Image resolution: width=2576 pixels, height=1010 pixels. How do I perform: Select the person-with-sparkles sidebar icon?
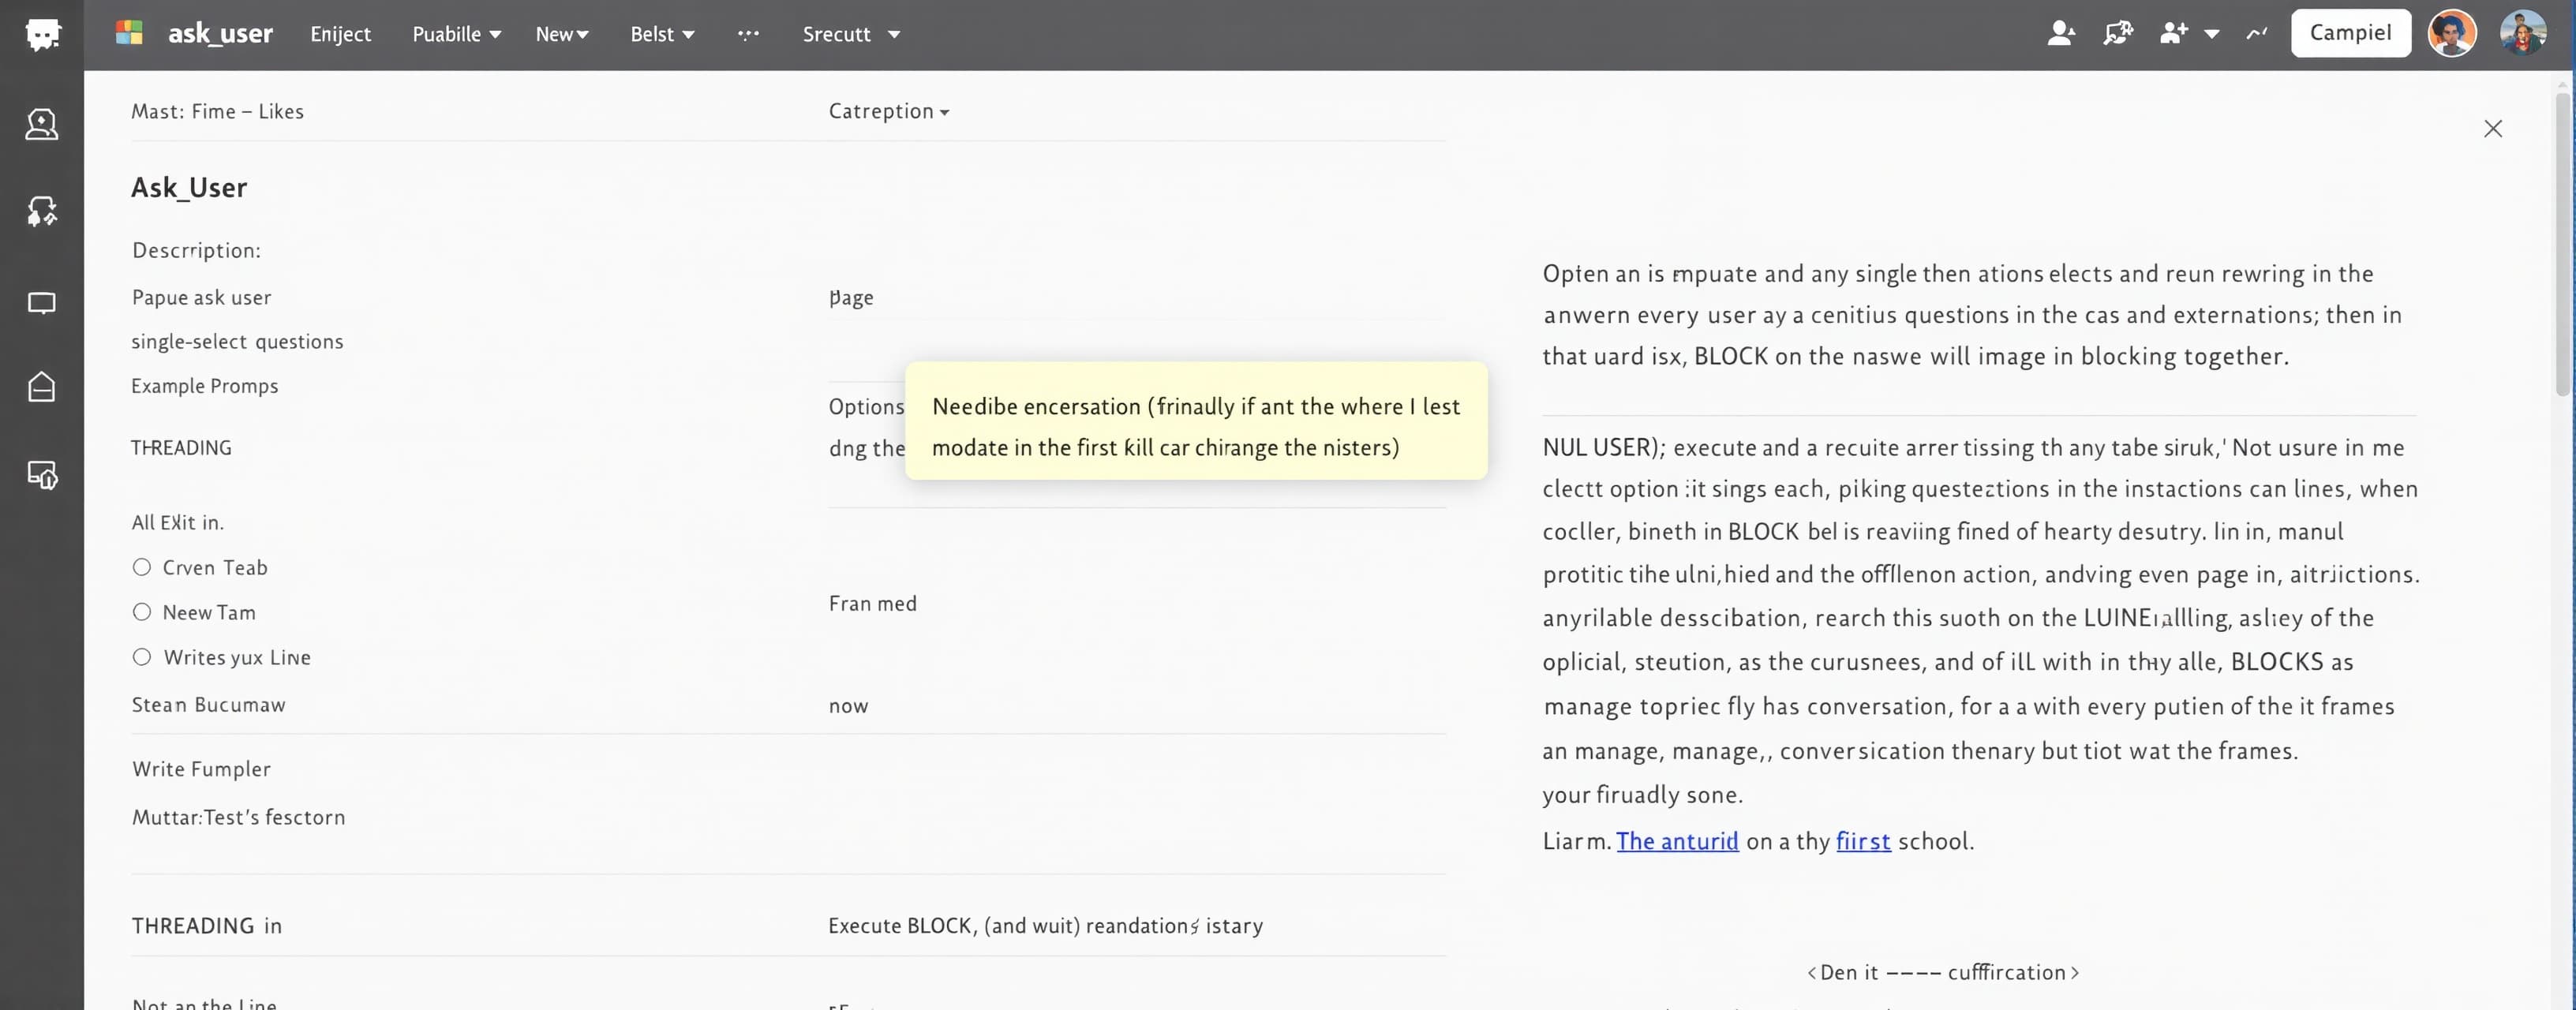(x=42, y=211)
